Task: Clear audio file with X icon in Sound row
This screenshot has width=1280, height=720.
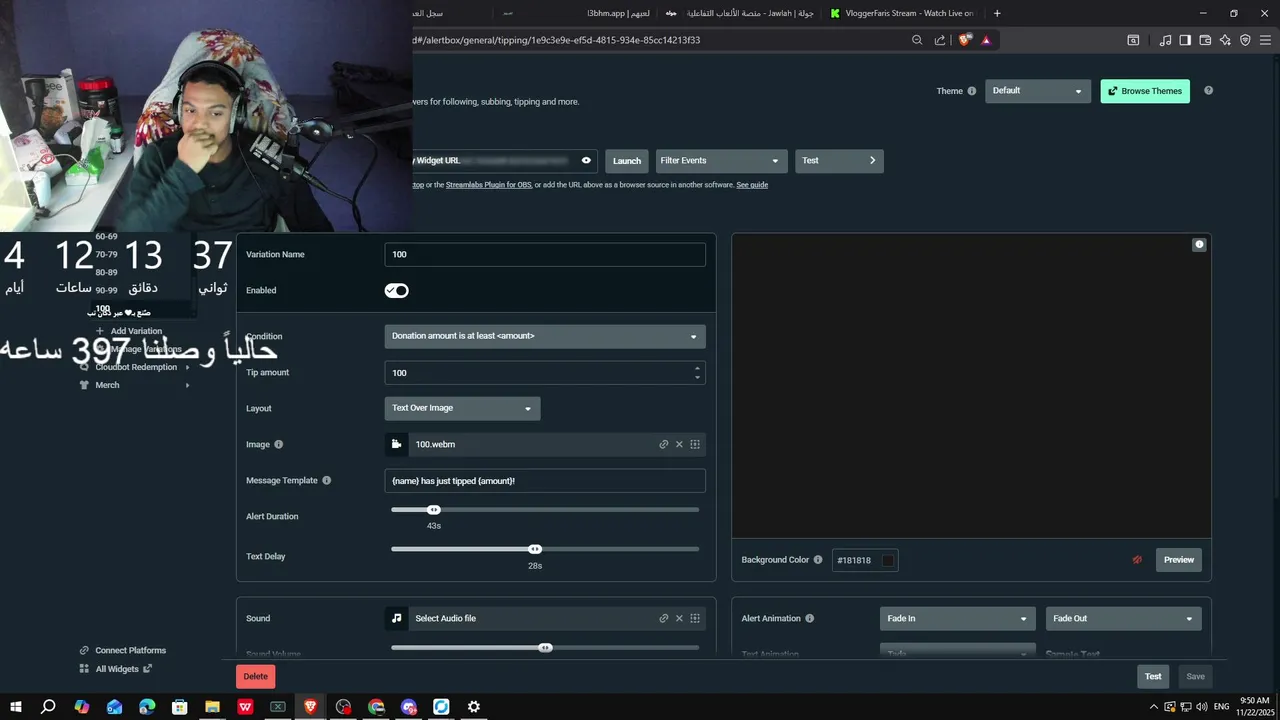Action: coord(679,618)
